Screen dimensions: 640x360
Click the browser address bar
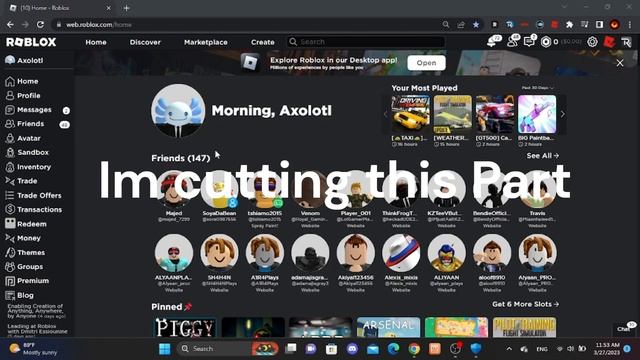(x=249, y=25)
